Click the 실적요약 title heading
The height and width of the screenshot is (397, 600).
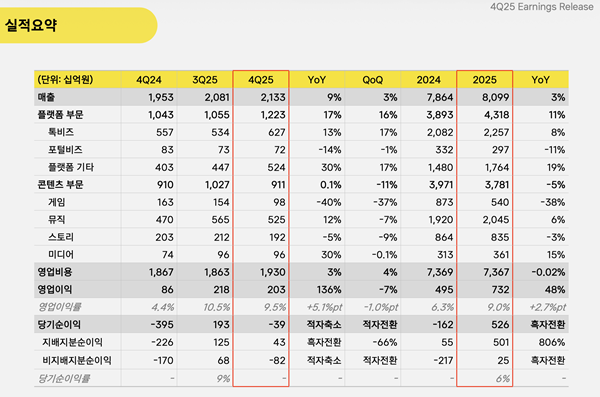tap(31, 26)
